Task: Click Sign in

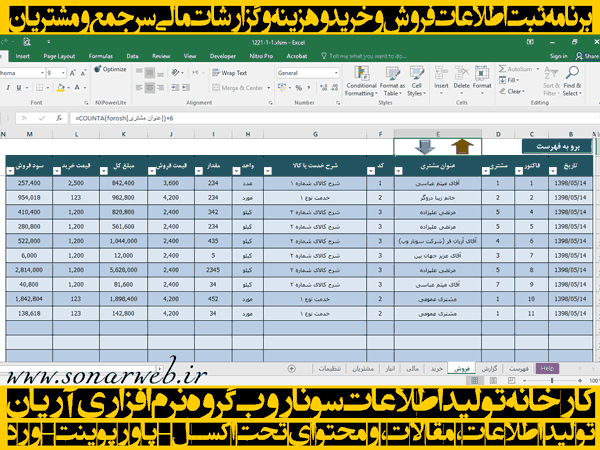Action: (x=559, y=56)
